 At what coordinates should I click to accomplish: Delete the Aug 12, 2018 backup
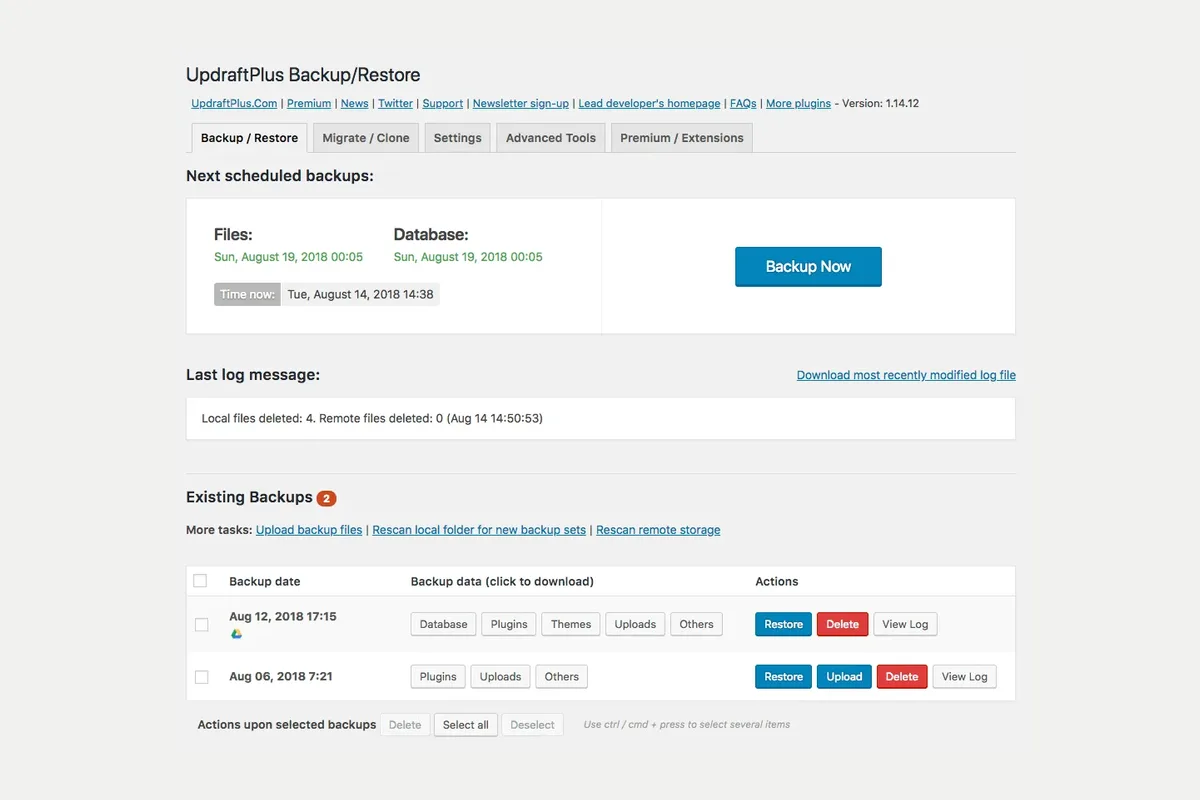(843, 624)
